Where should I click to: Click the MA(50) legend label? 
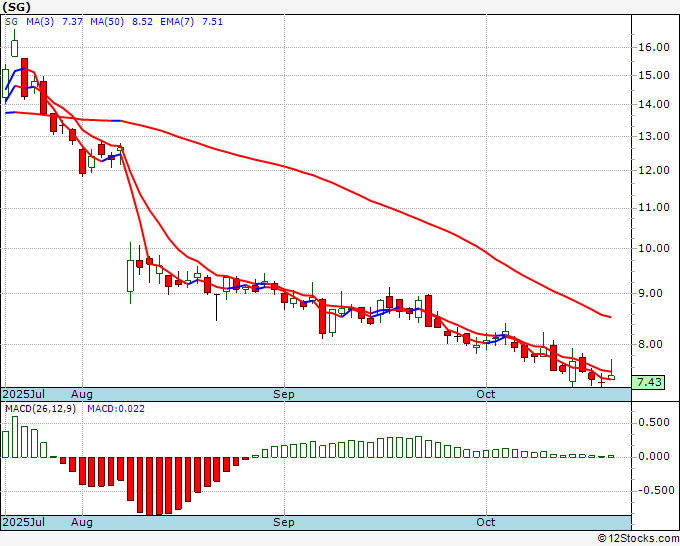[107, 22]
